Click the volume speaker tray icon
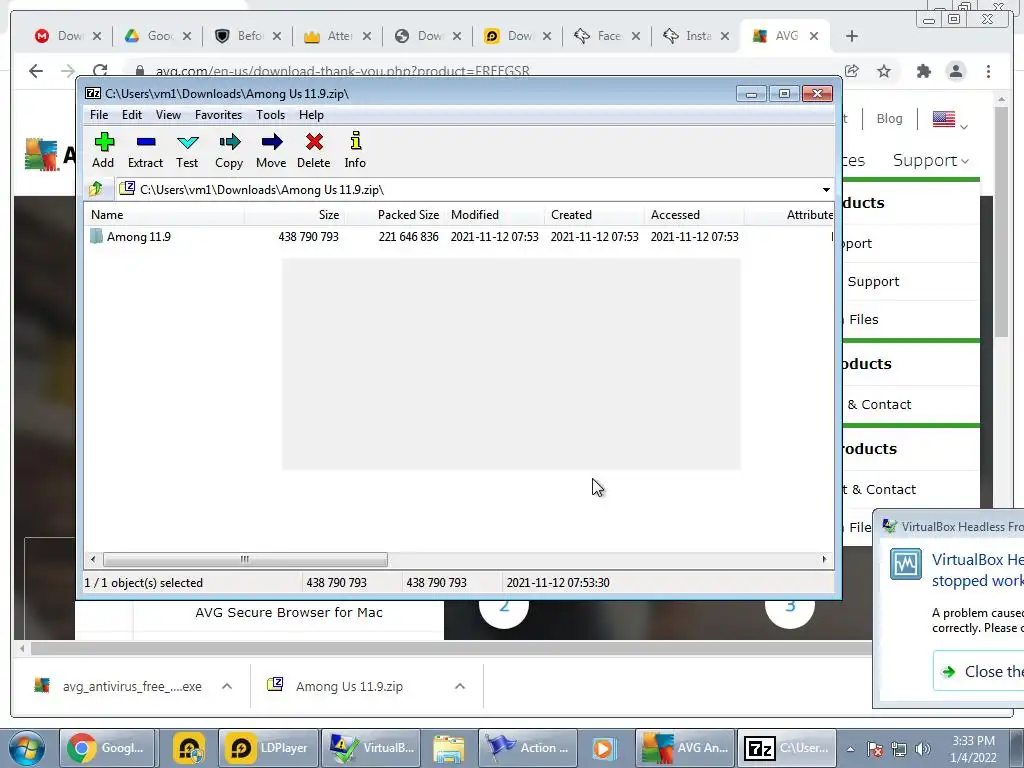This screenshot has height=768, width=1024. tap(923, 749)
